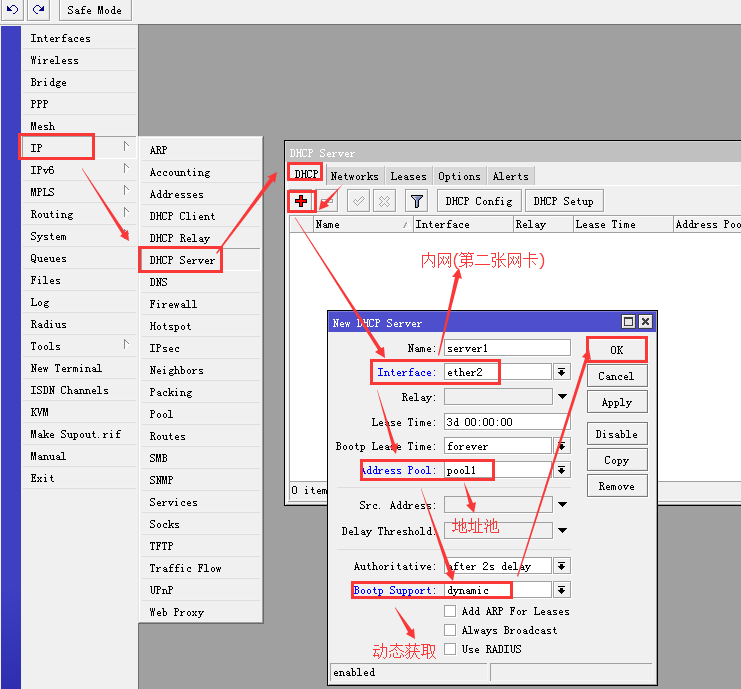
Task: Expand the MPLS submenu arrow
Action: [x=126, y=190]
